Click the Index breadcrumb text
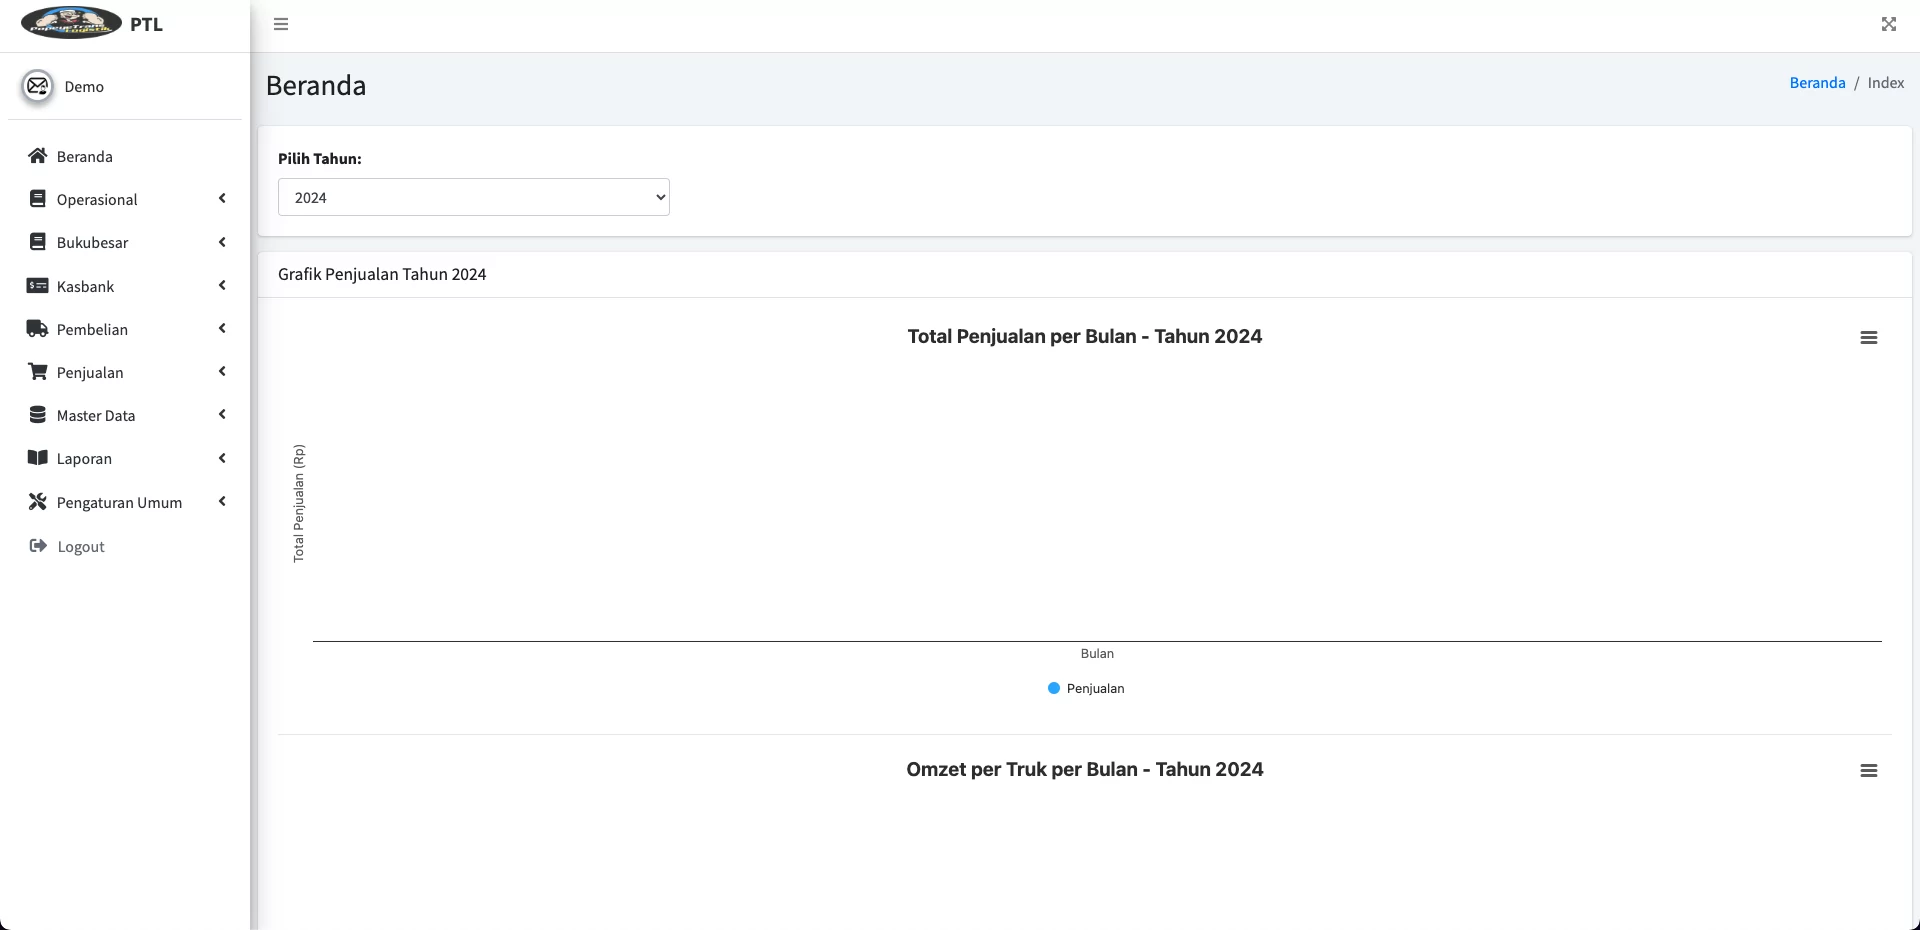 (x=1886, y=83)
